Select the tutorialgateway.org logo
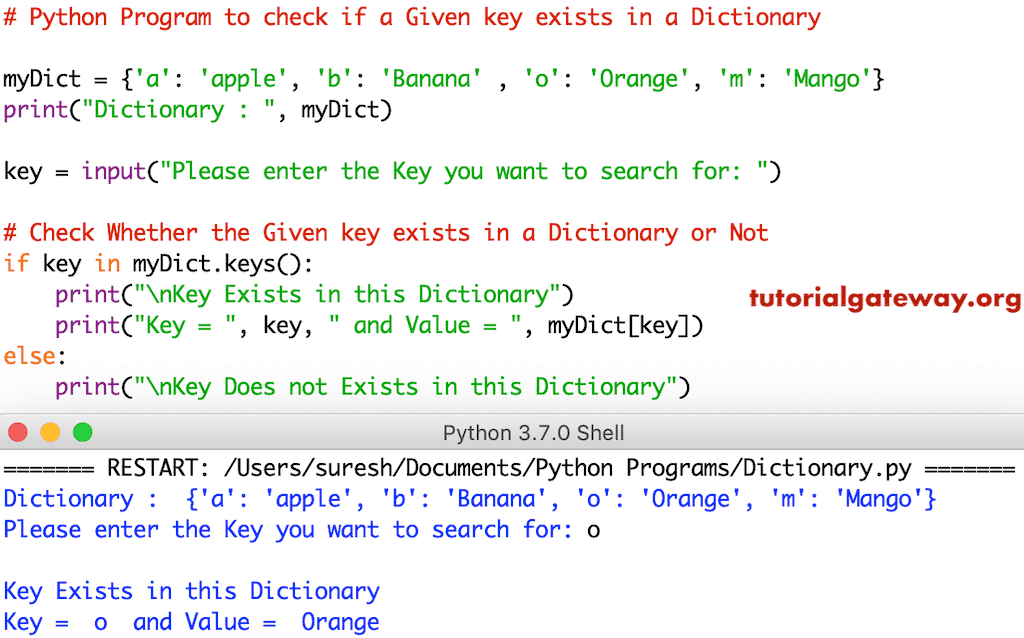1024x638 pixels. point(884,298)
